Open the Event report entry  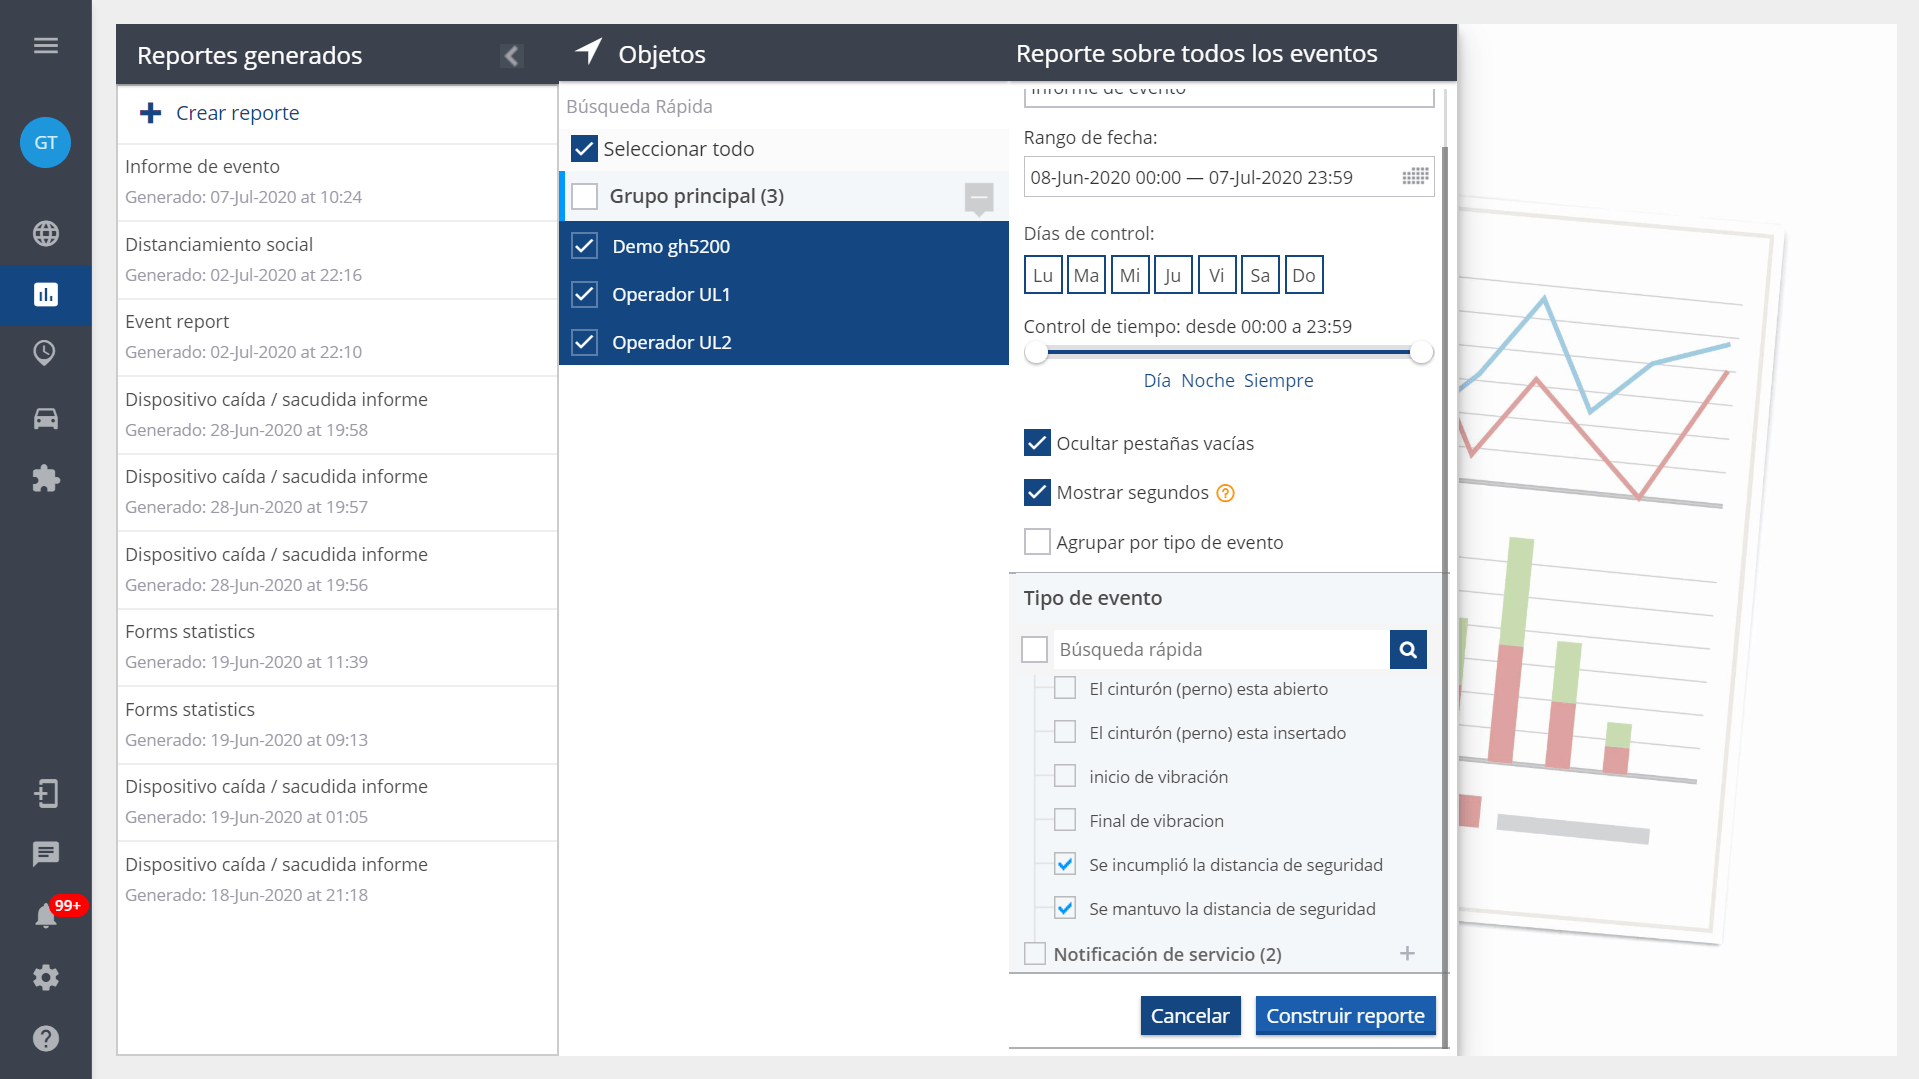tap(337, 337)
